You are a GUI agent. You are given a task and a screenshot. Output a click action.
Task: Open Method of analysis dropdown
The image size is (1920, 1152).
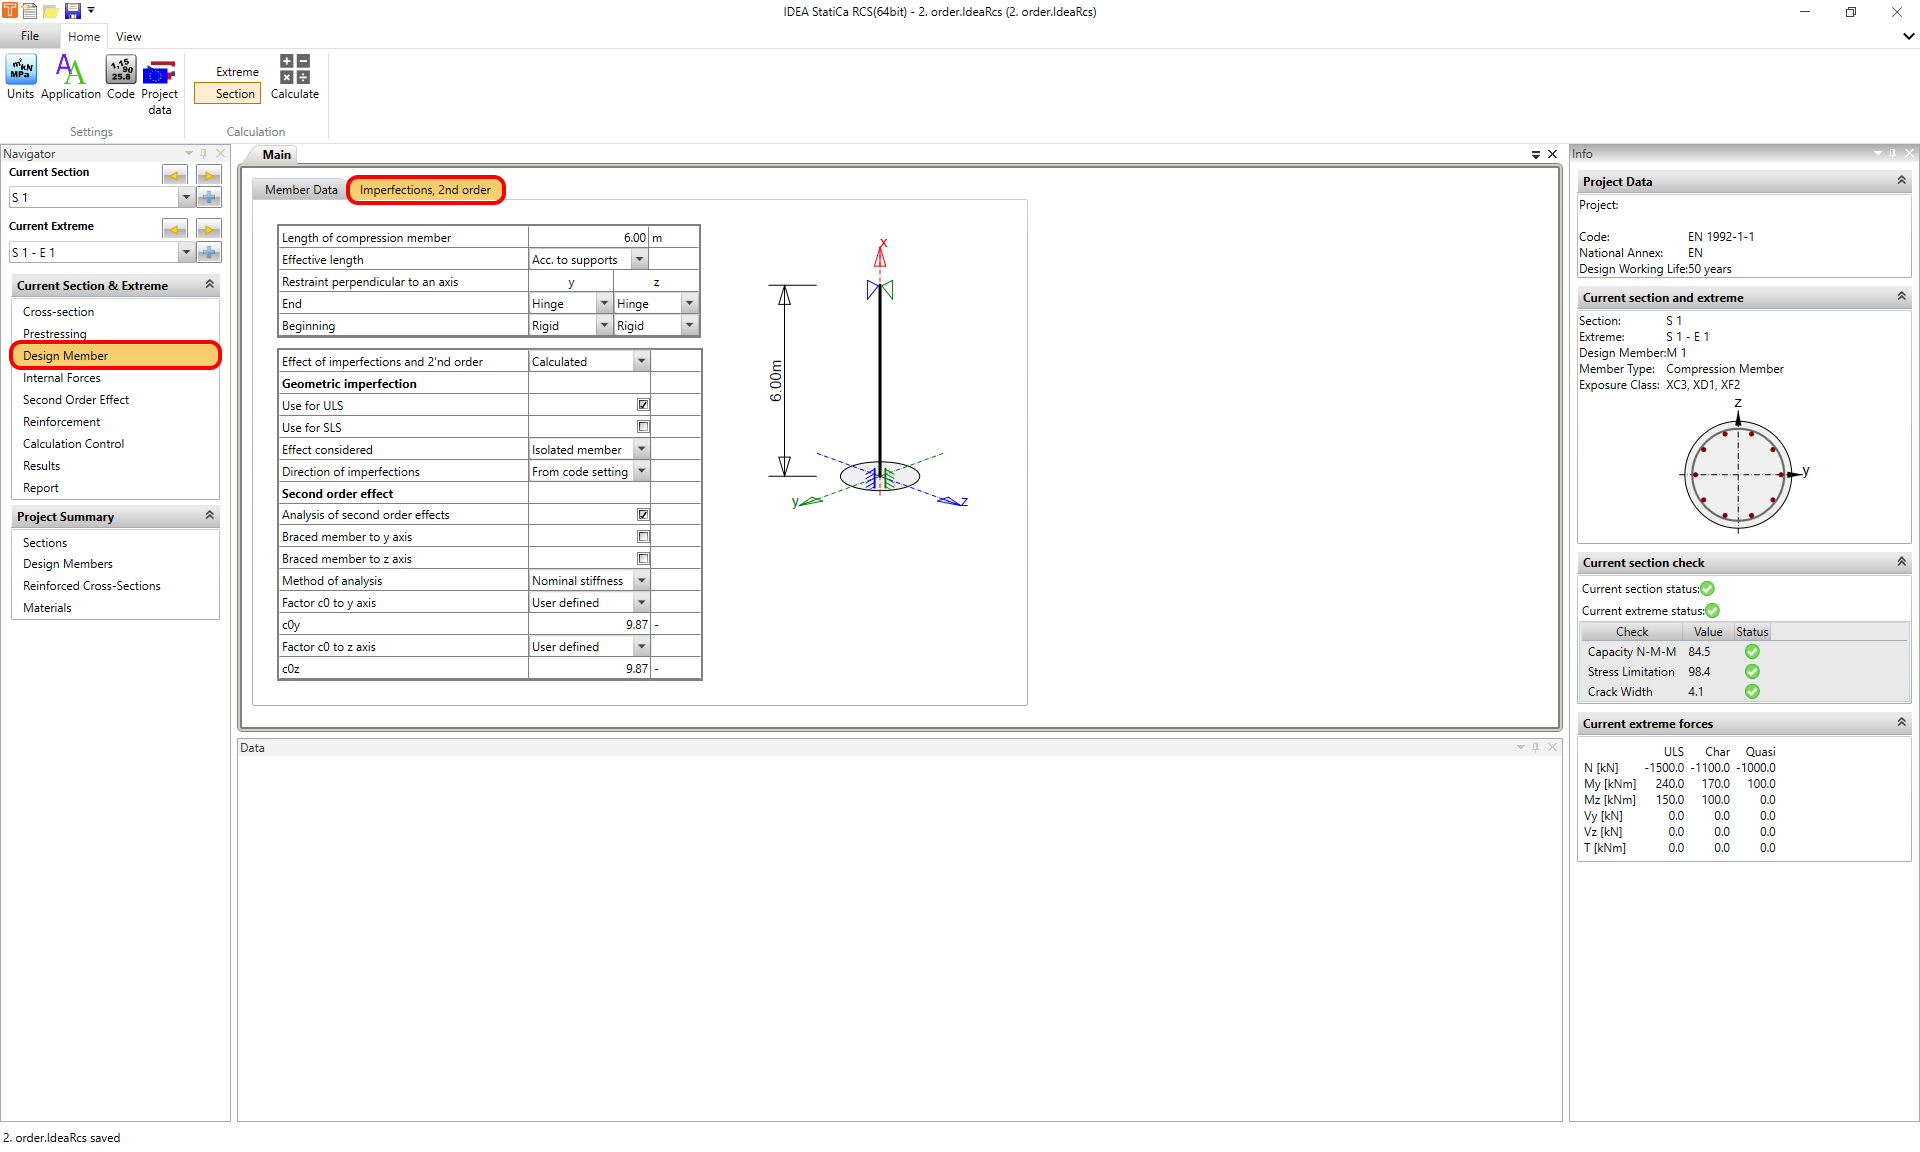click(x=641, y=581)
